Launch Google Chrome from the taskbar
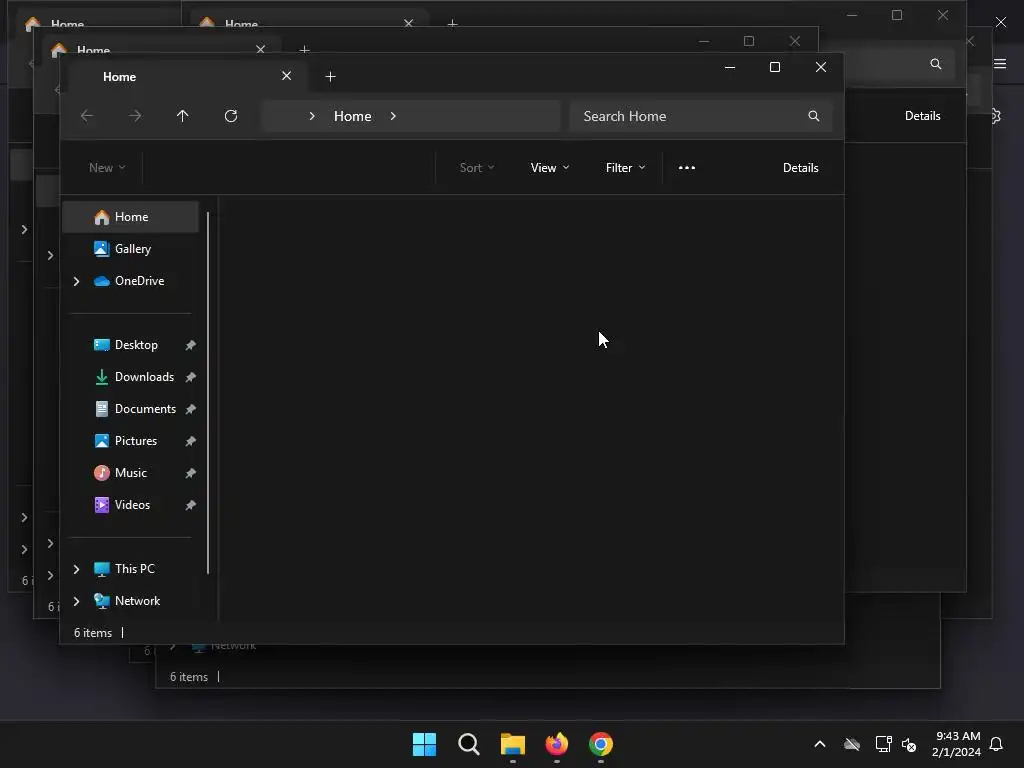This screenshot has height=768, width=1024. 601,744
